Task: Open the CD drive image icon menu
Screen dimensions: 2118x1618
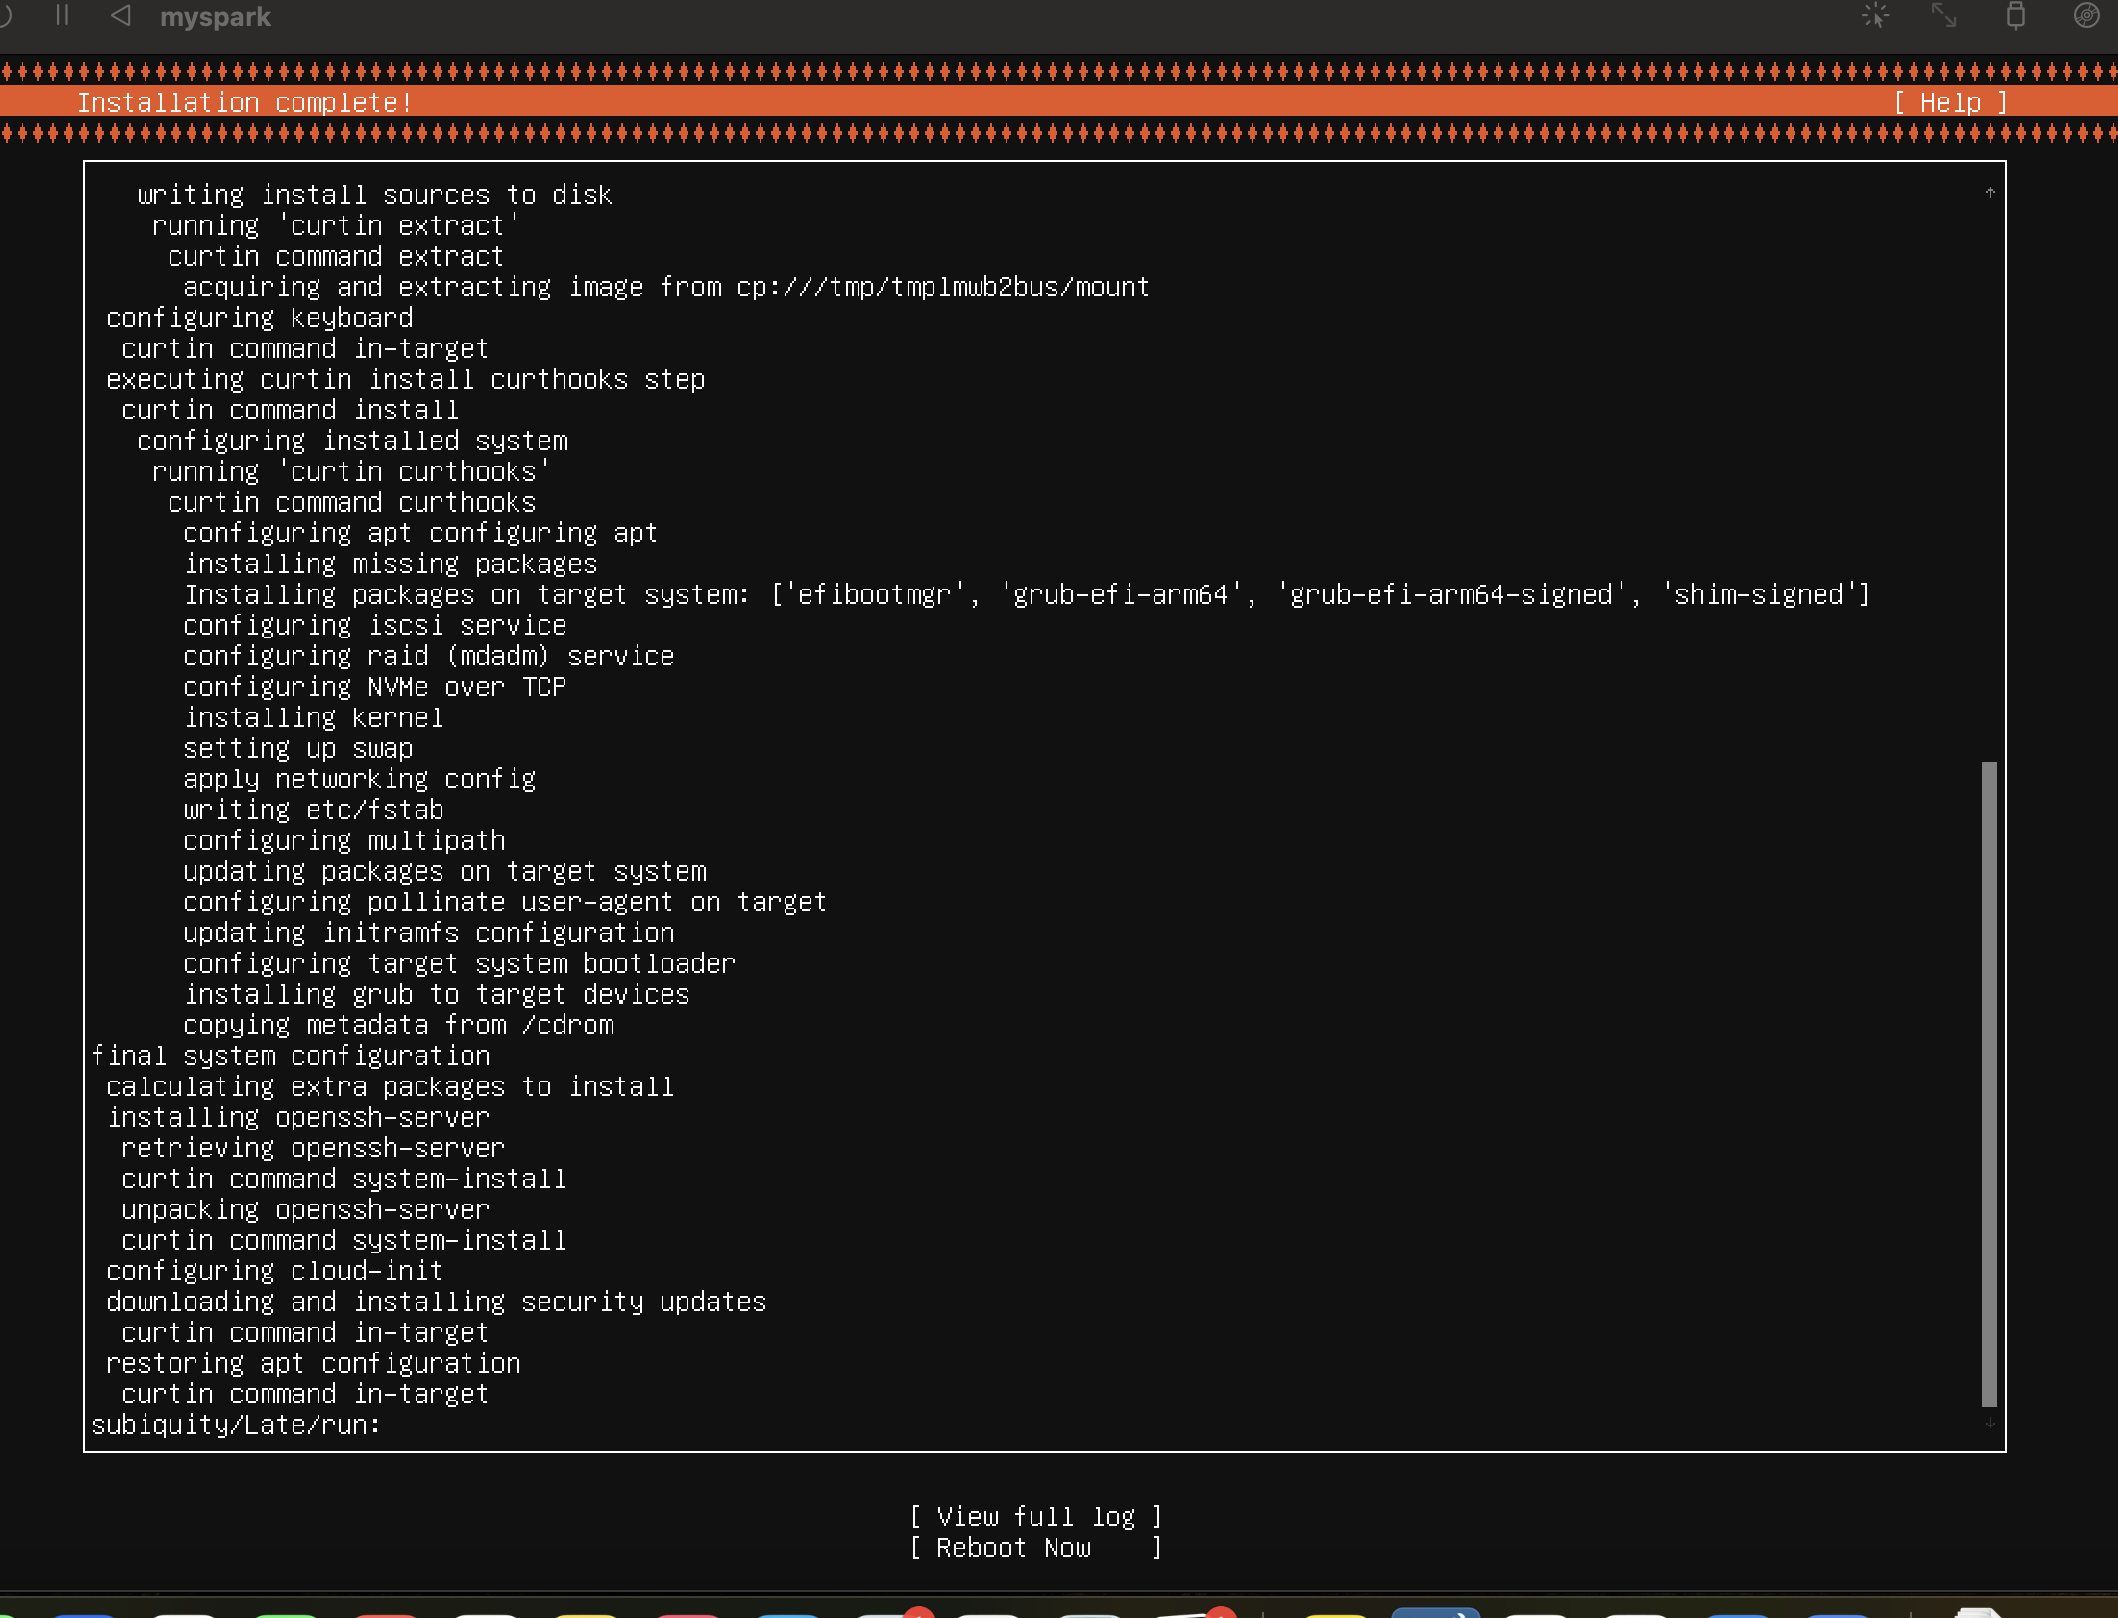Action: [x=2086, y=15]
